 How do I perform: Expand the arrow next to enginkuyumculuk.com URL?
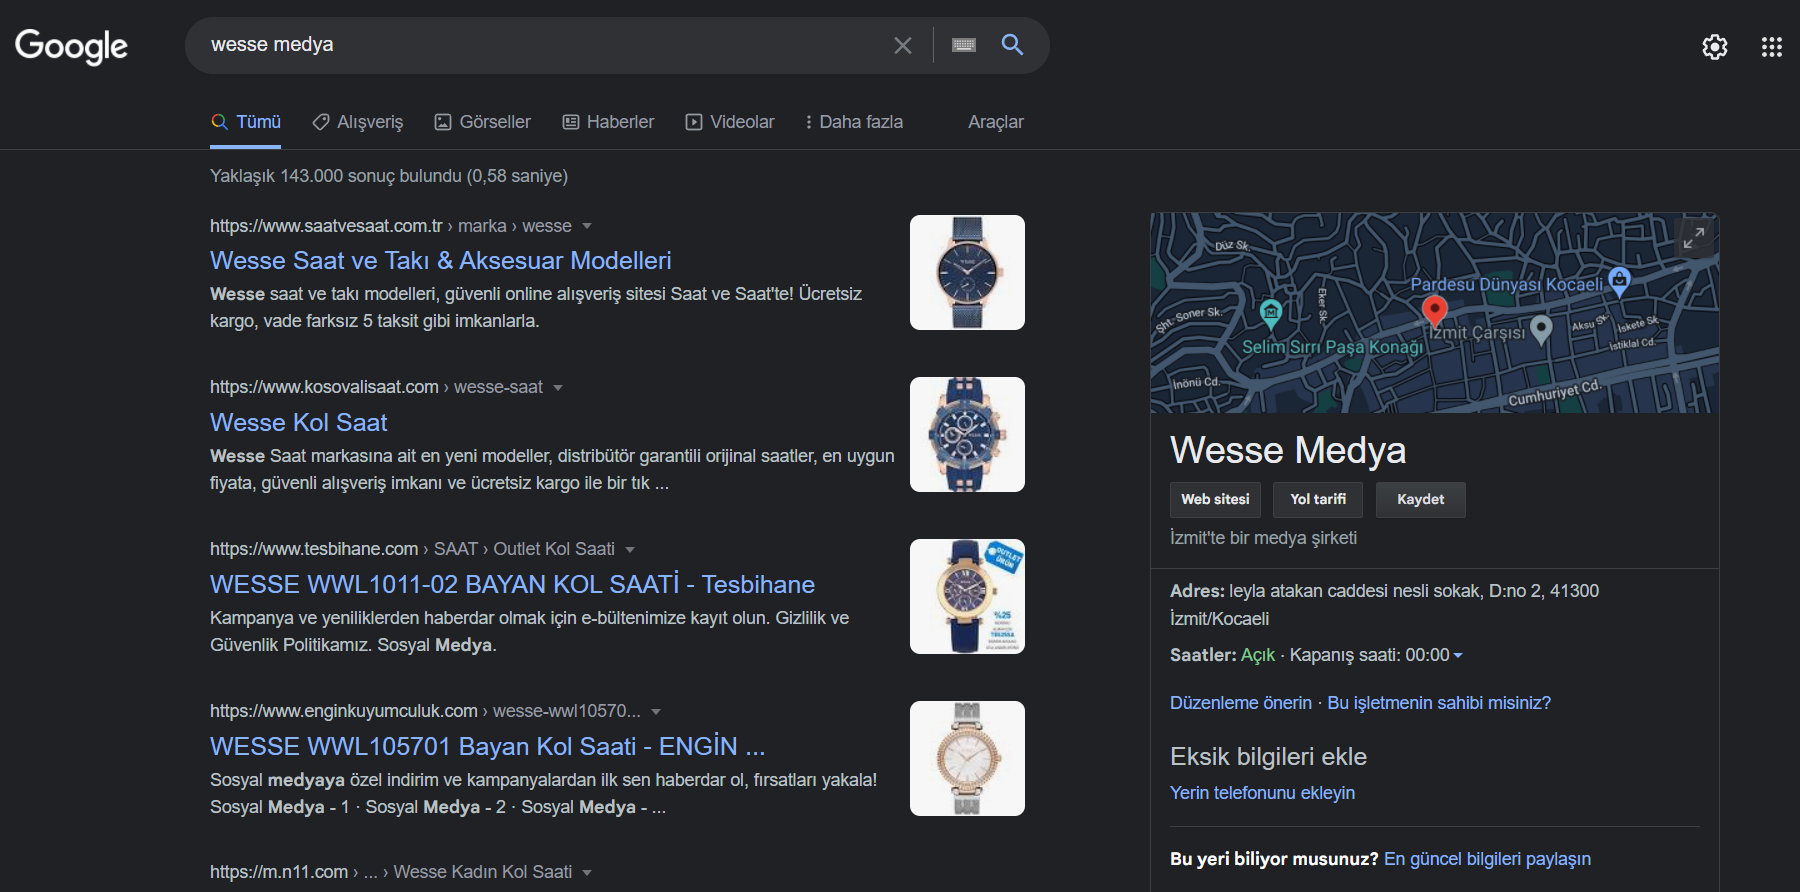[656, 712]
